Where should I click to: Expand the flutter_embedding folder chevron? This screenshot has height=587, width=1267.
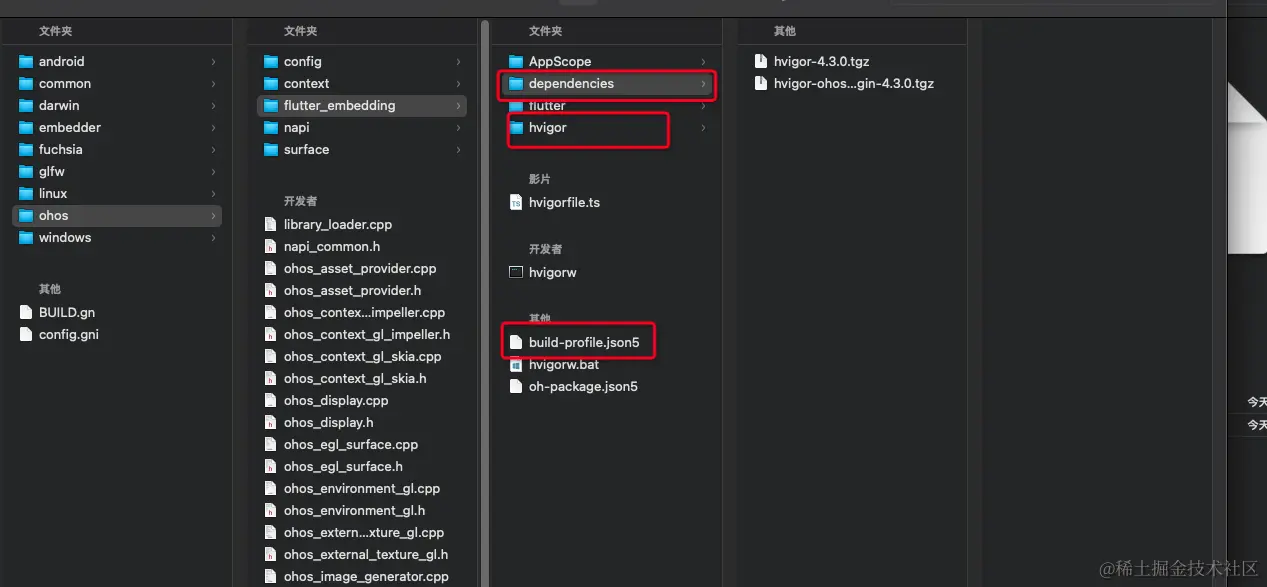[x=458, y=105]
